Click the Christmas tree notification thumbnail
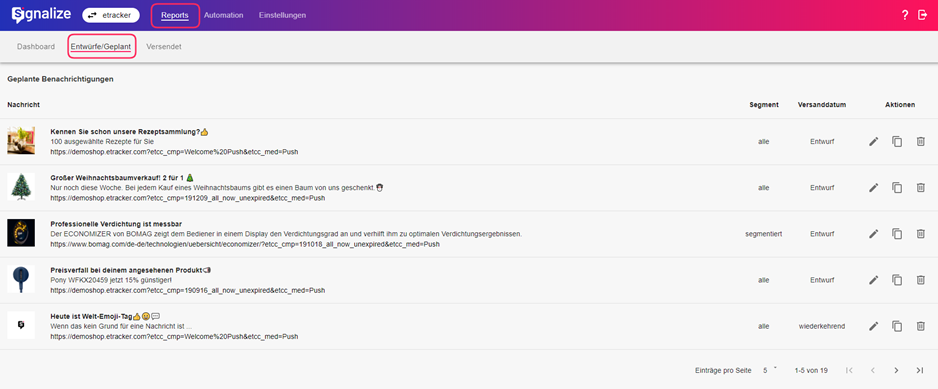 (x=21, y=186)
